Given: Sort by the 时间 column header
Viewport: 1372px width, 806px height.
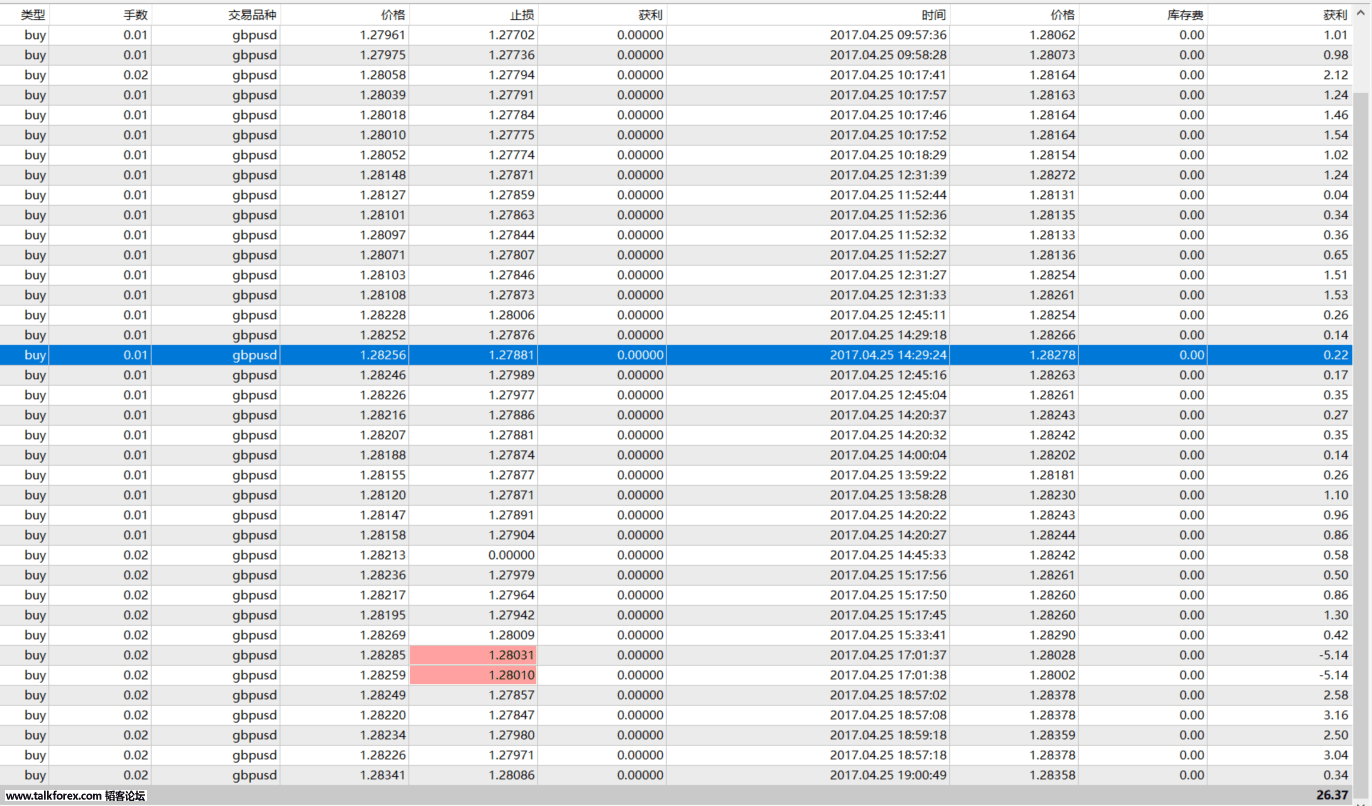Looking at the screenshot, I should coord(934,15).
